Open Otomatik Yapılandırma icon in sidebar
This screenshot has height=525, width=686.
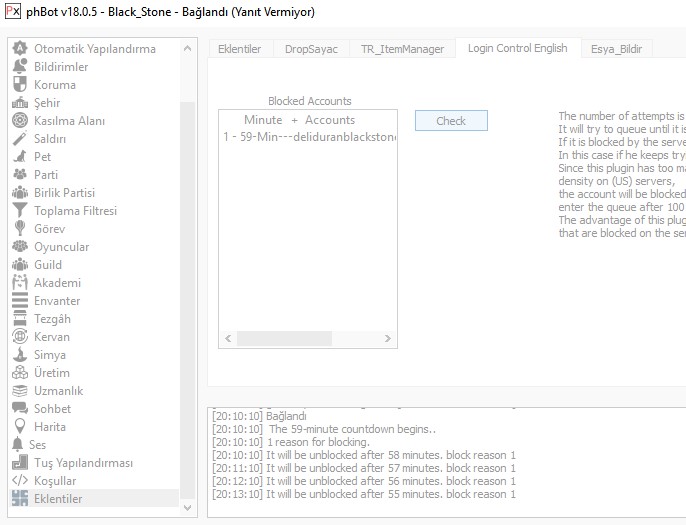(x=18, y=48)
